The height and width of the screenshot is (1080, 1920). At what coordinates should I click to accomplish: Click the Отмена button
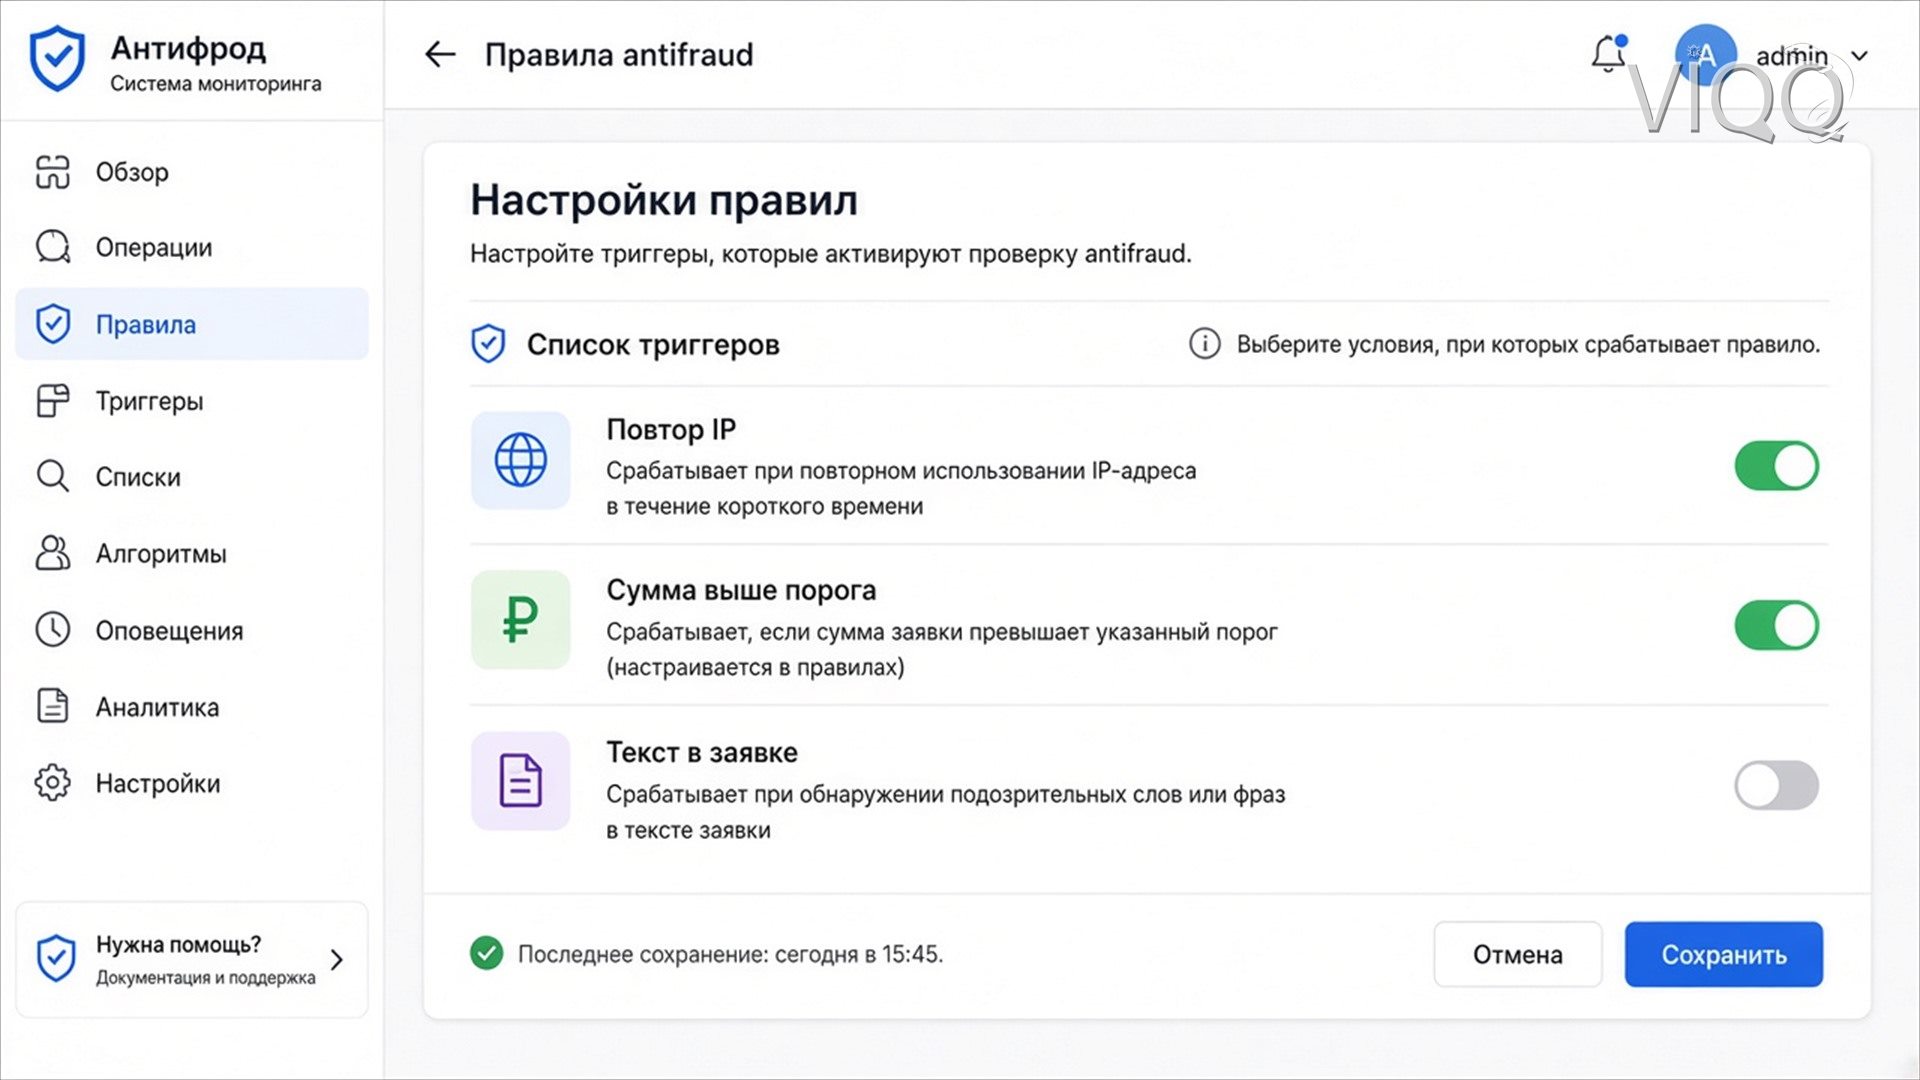pyautogui.click(x=1517, y=954)
